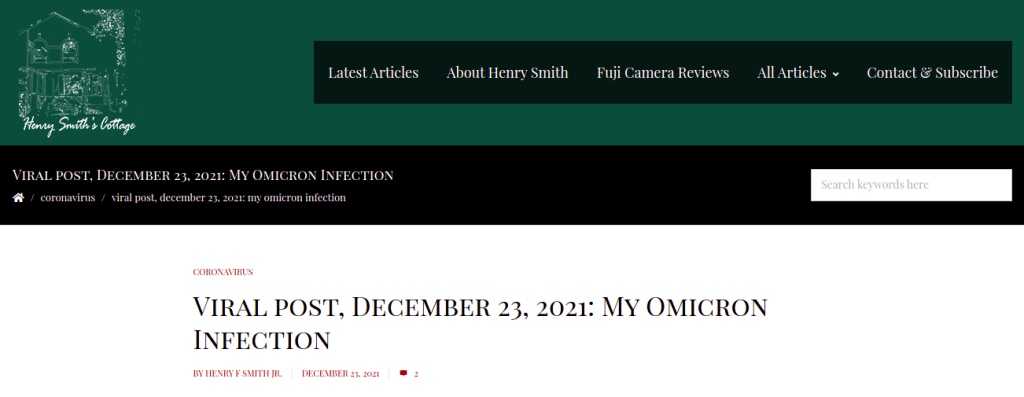Open the red CORONAVIRUS category label
Screen dimensions: 1024x397
(x=223, y=272)
